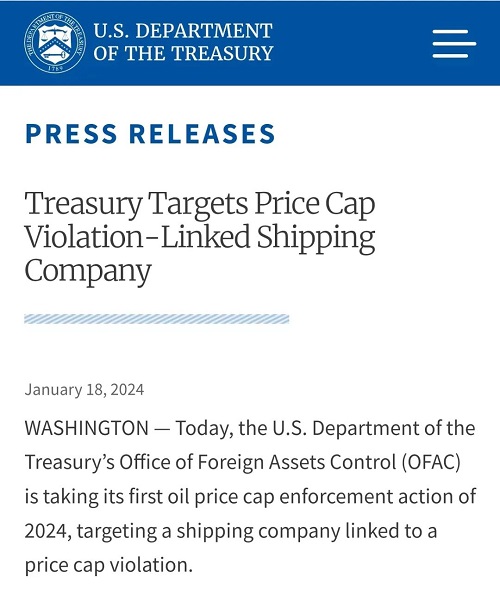The width and height of the screenshot is (500, 589).
Task: Click "OF THE TREASURY" in the header
Action: (183, 53)
